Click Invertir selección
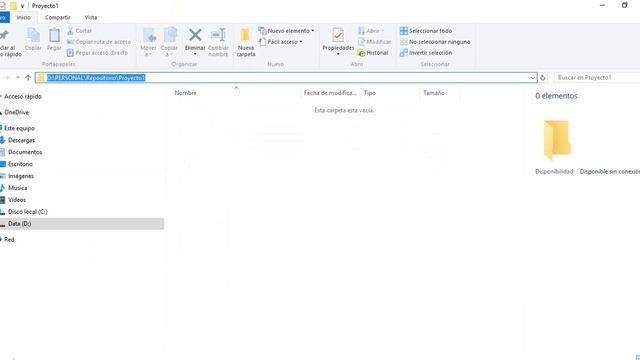This screenshot has height=360, width=640. [x=426, y=53]
